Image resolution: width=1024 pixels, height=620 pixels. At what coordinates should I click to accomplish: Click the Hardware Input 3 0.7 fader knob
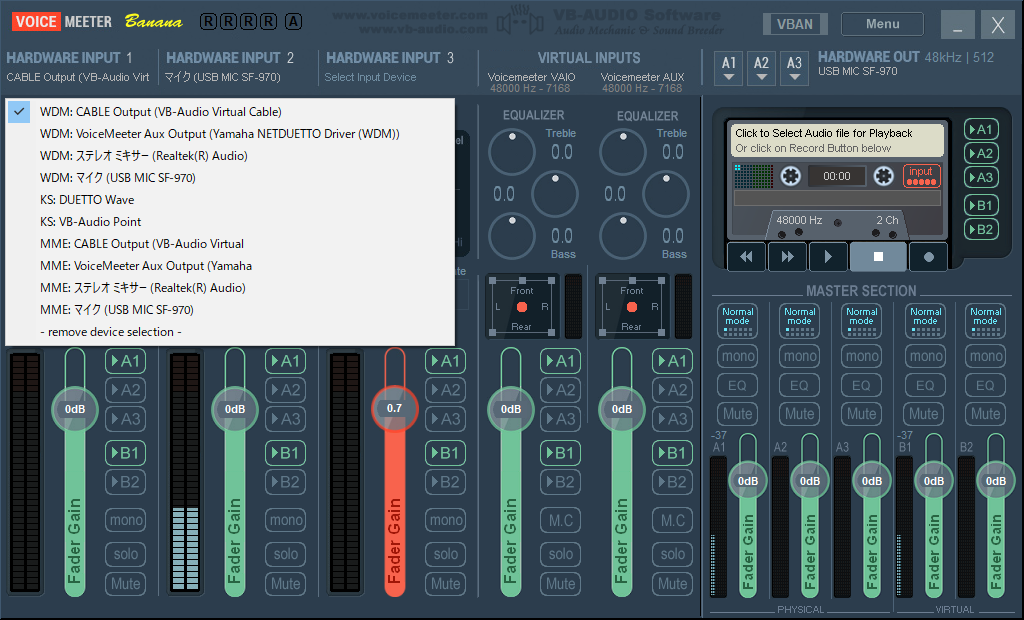(x=394, y=408)
